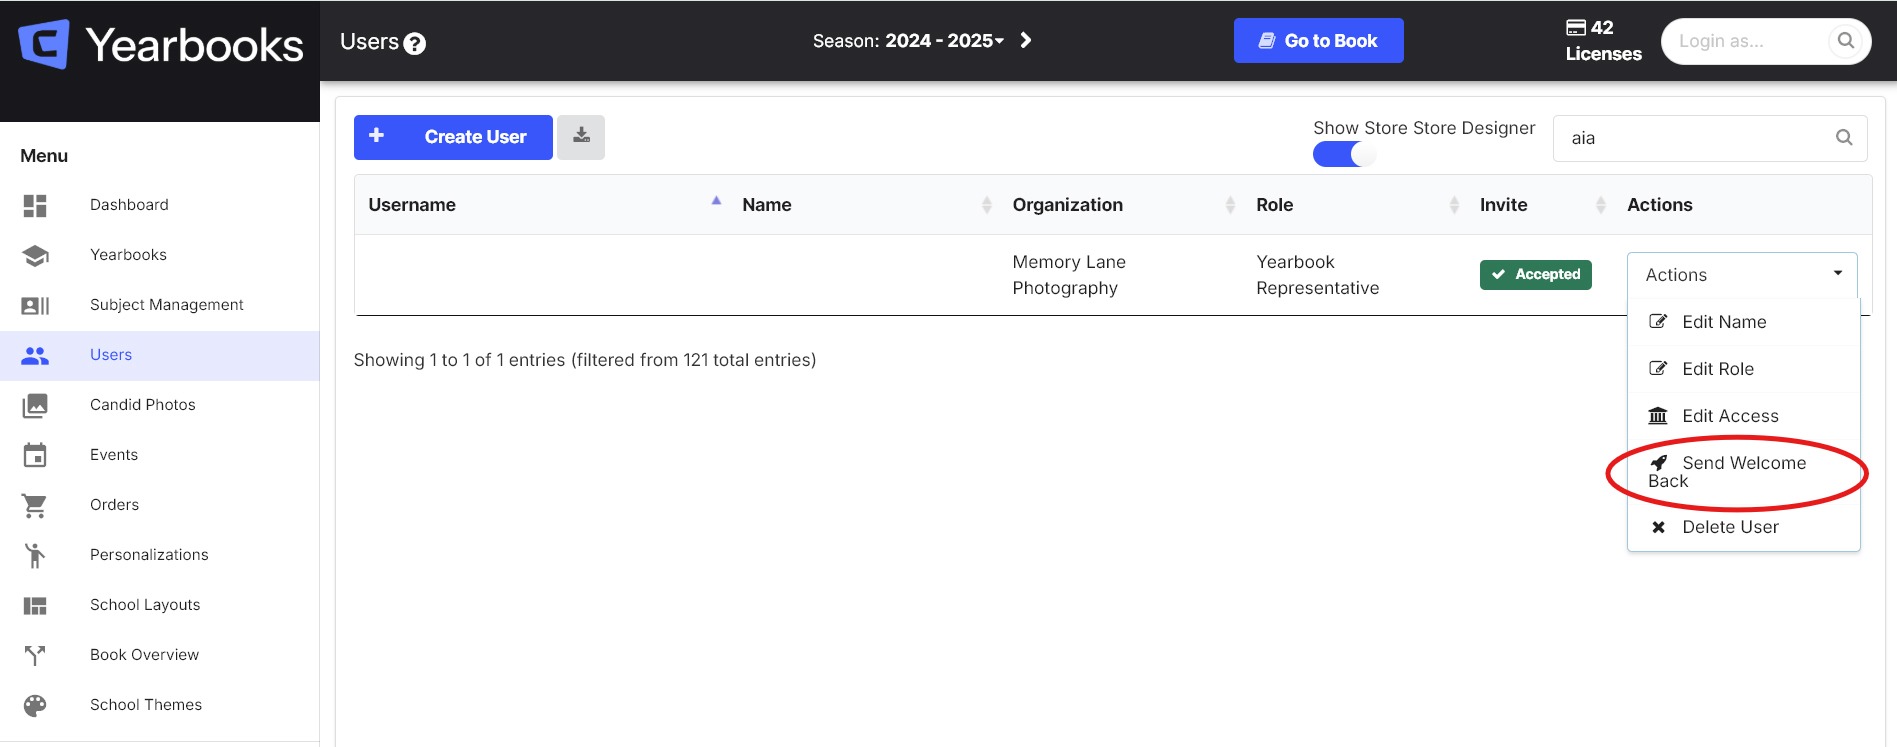The height and width of the screenshot is (747, 1897).
Task: Click the magnifier icon in Login as field
Action: (1846, 41)
